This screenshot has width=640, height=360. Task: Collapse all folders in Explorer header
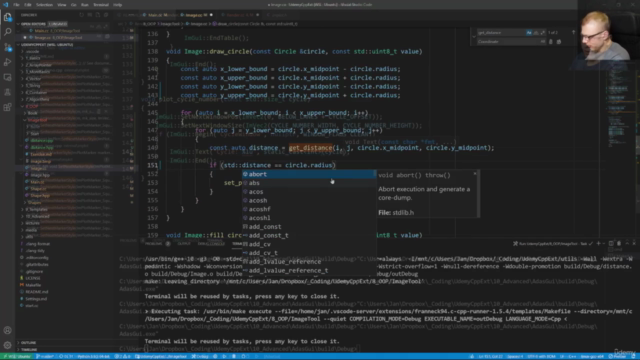tap(106, 15)
